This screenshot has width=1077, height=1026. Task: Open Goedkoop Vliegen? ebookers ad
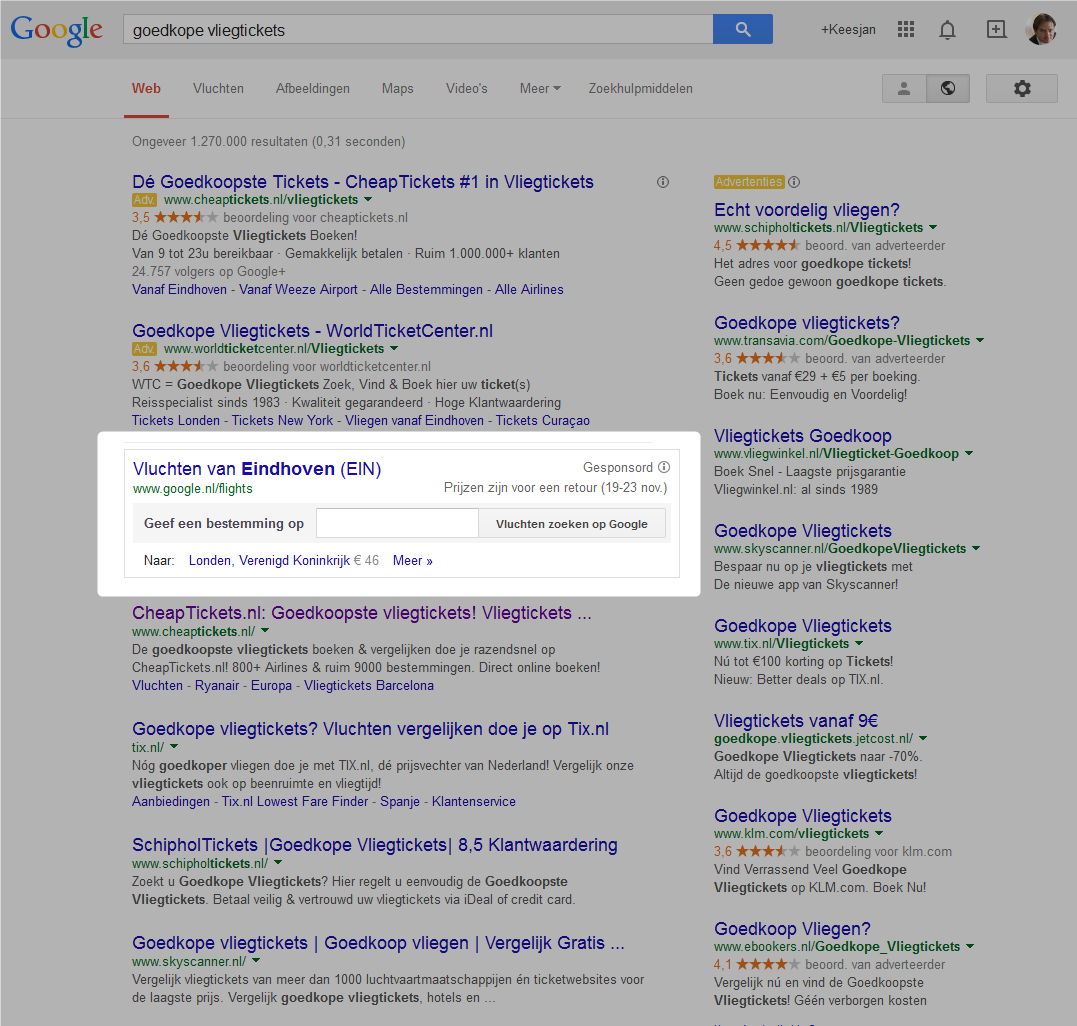pos(792,928)
